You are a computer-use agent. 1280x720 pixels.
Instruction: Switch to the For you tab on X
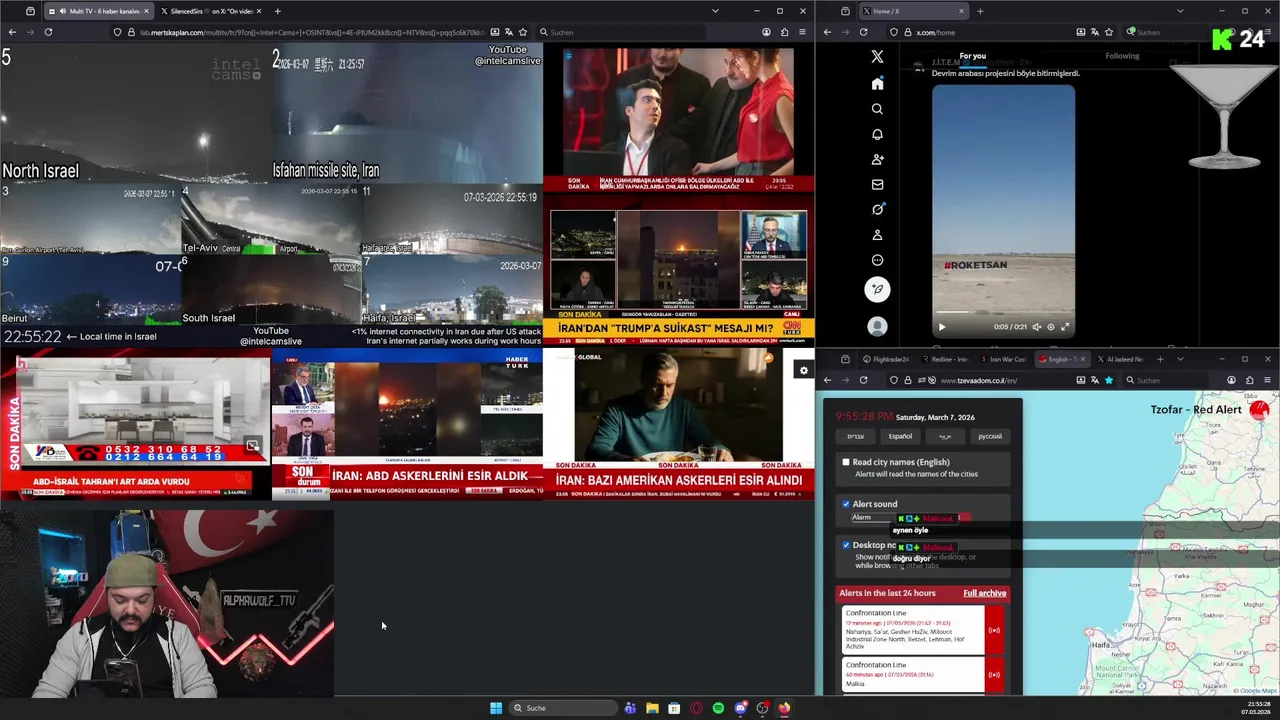[972, 56]
